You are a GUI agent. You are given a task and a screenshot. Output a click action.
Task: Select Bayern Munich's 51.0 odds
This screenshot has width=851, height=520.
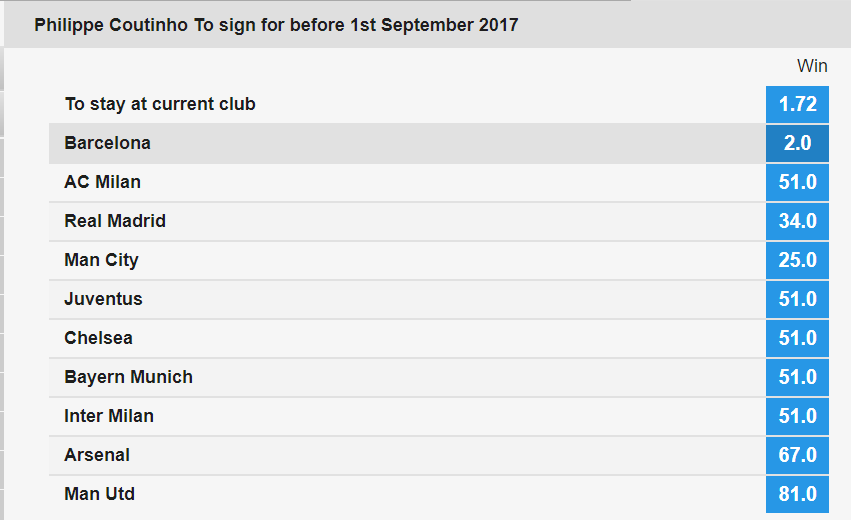797,377
